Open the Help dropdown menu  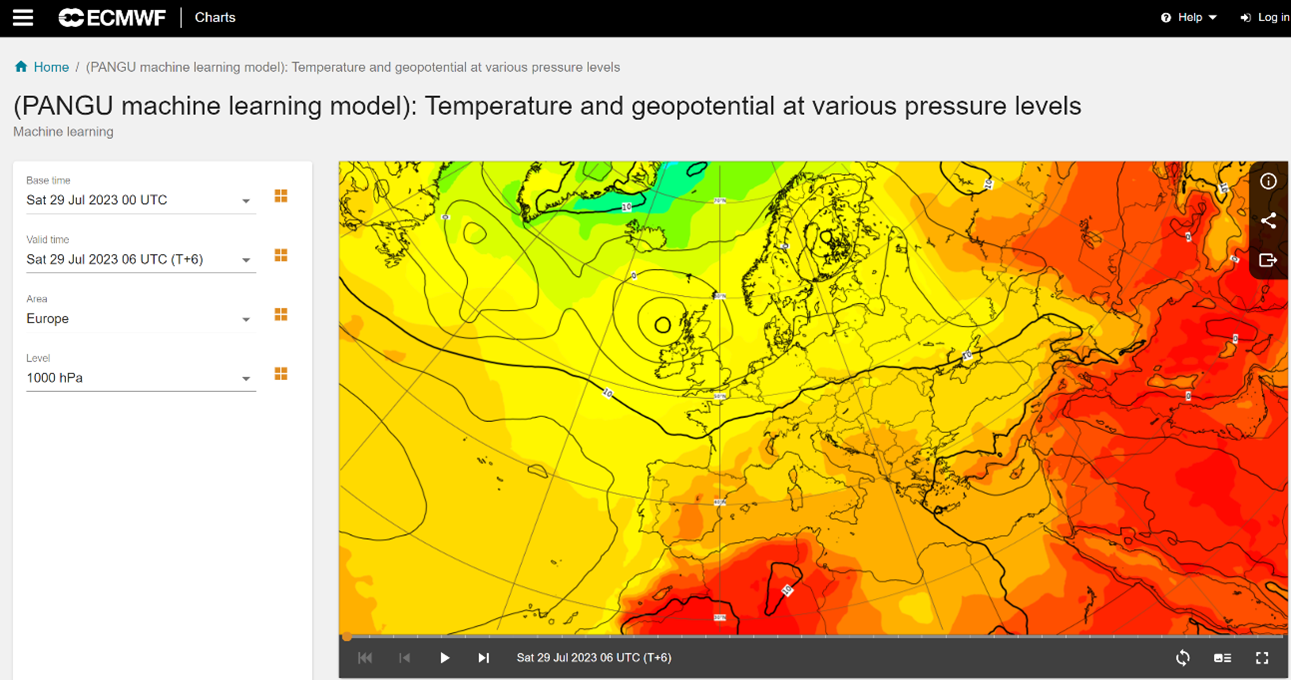[1188, 17]
